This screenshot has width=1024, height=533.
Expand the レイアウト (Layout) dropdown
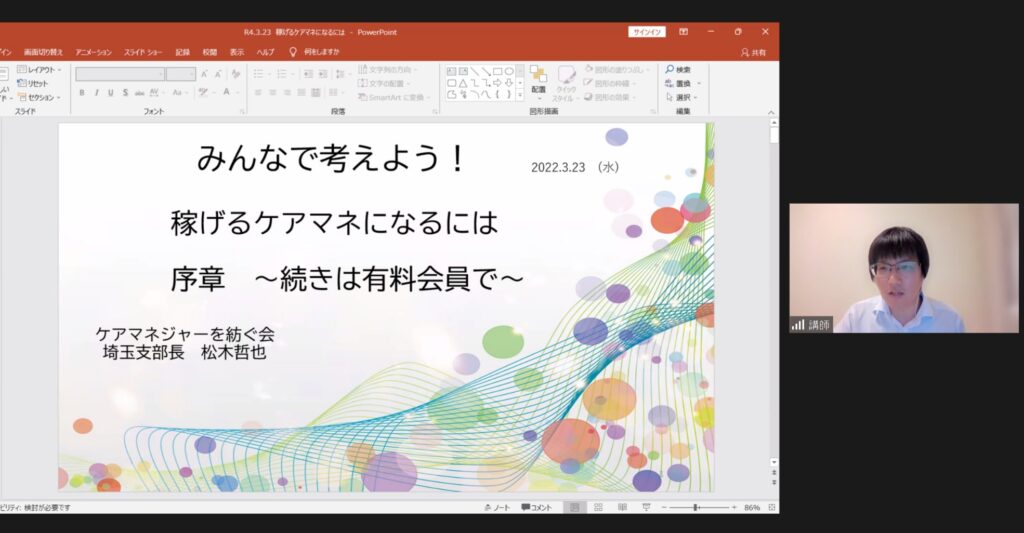click(x=40, y=70)
